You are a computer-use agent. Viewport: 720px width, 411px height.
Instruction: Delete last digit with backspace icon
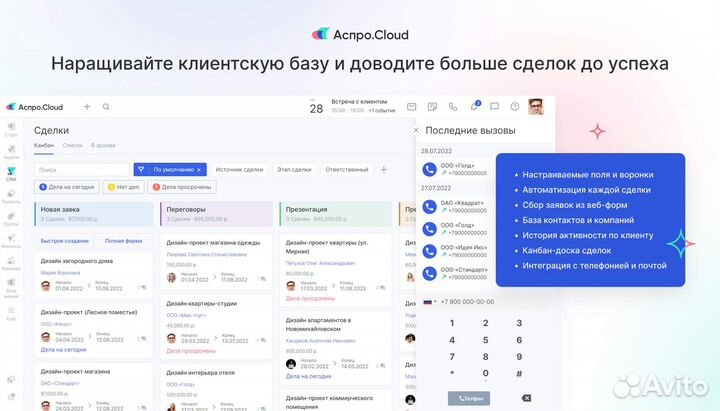(526, 398)
